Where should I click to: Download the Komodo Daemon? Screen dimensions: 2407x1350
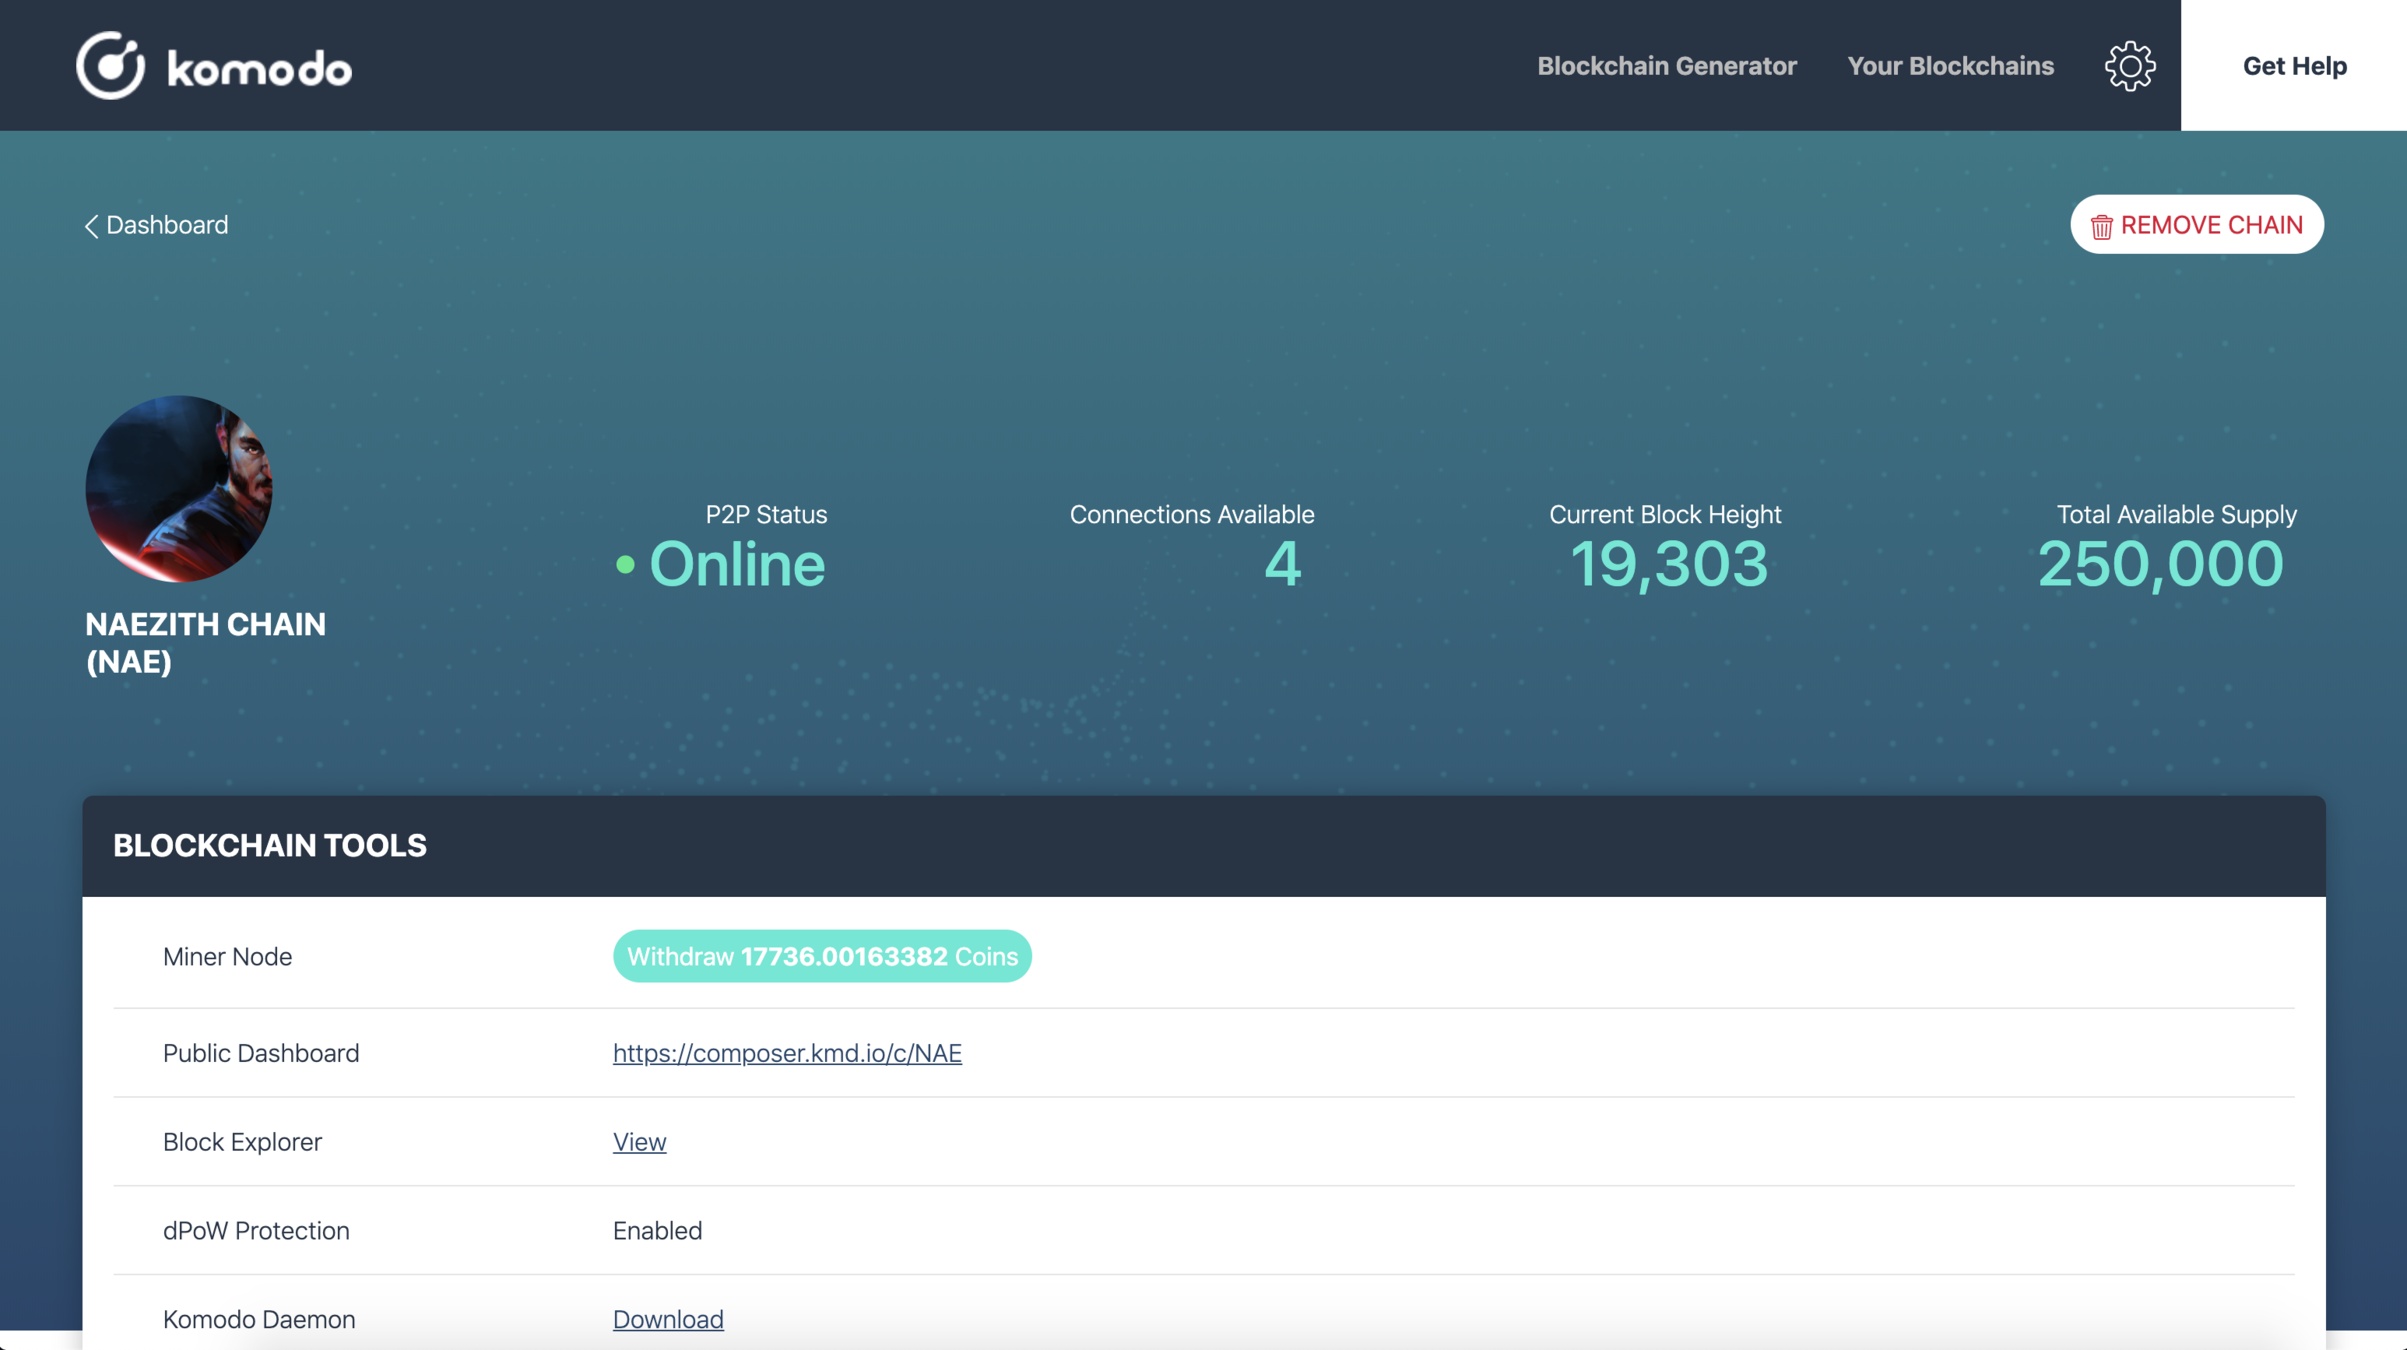click(668, 1319)
